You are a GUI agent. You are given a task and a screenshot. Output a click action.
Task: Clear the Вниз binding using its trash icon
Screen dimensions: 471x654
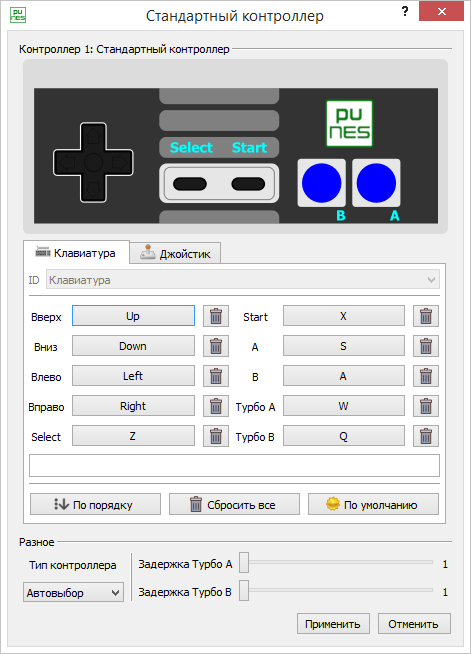(216, 346)
